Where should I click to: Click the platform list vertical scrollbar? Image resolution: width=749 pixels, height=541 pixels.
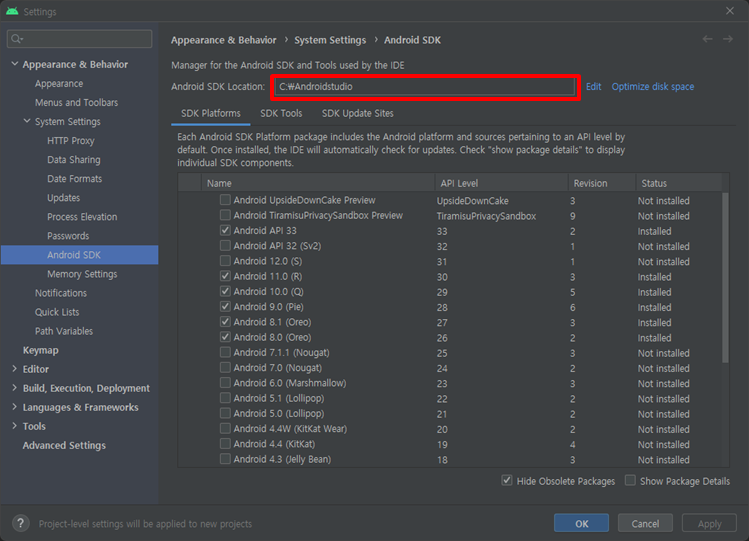point(726,277)
